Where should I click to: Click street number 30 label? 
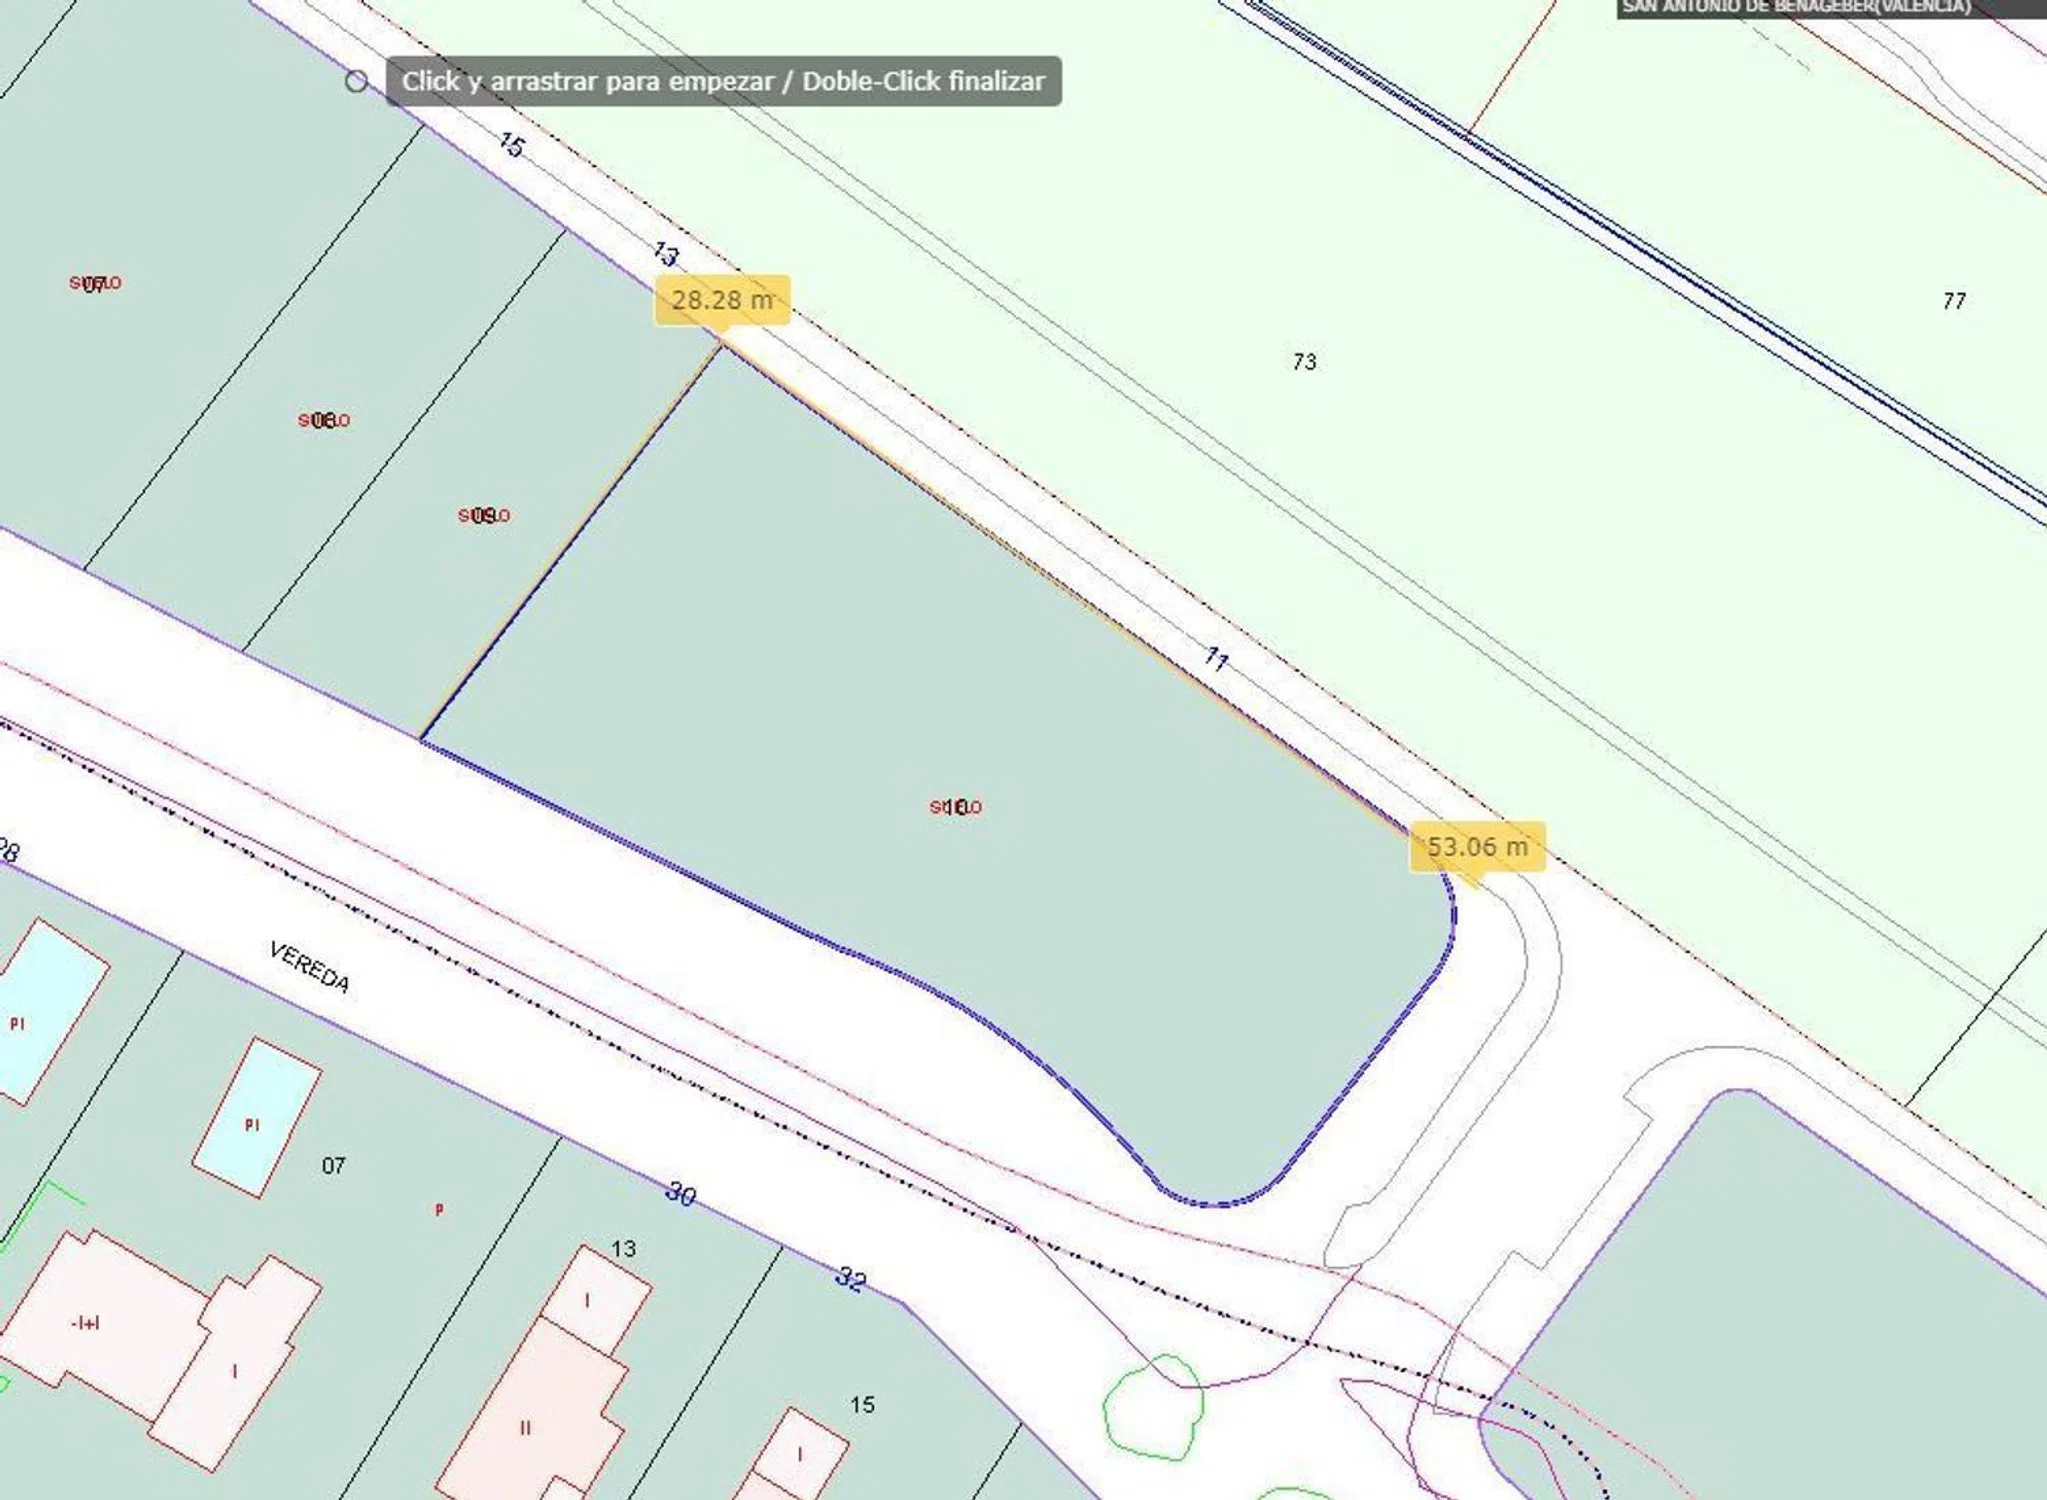click(x=681, y=1193)
